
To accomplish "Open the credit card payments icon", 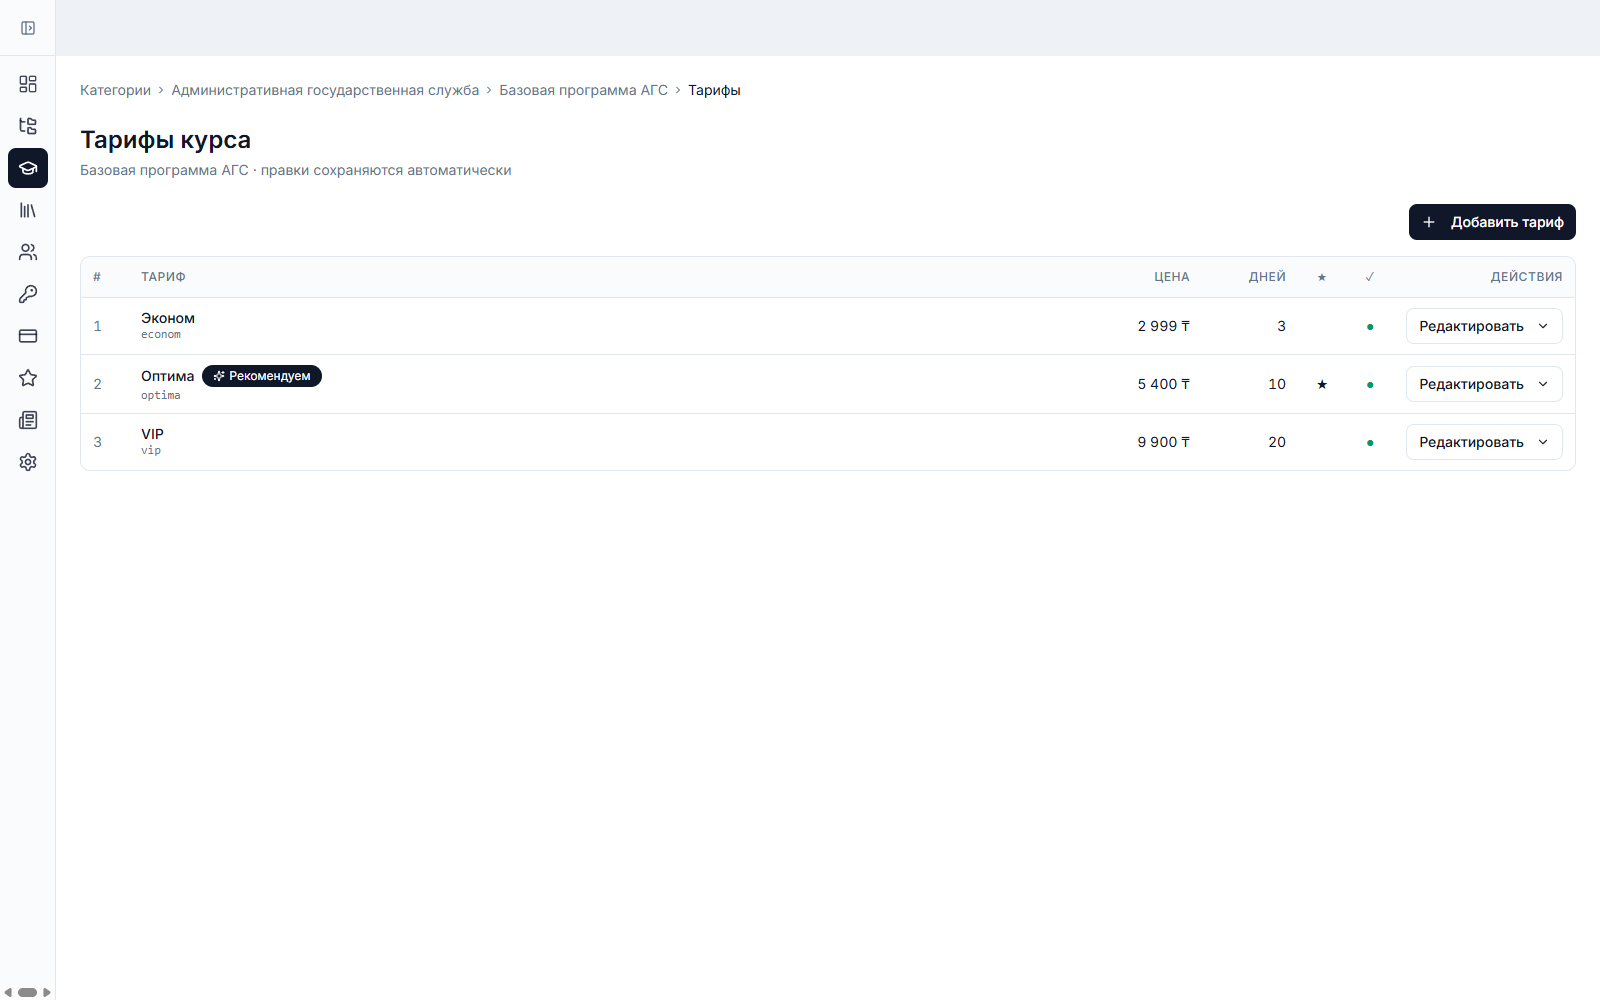I will click(28, 336).
